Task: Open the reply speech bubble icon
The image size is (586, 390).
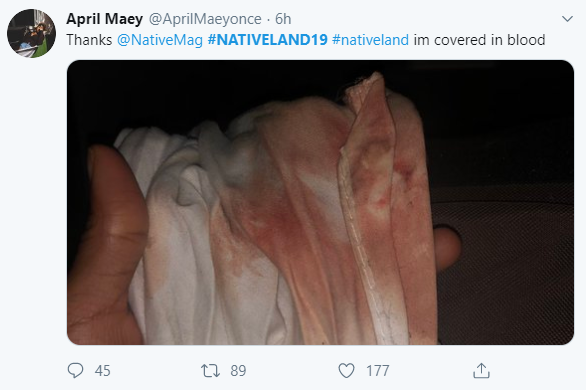Action: [x=75, y=370]
